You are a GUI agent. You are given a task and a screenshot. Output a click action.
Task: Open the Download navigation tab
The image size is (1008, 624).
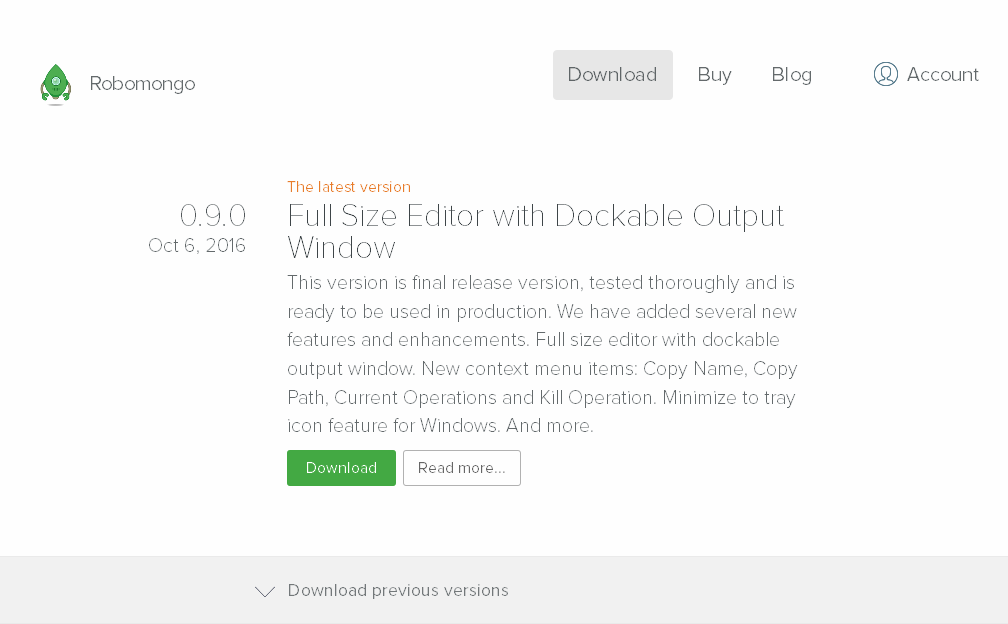coord(613,75)
